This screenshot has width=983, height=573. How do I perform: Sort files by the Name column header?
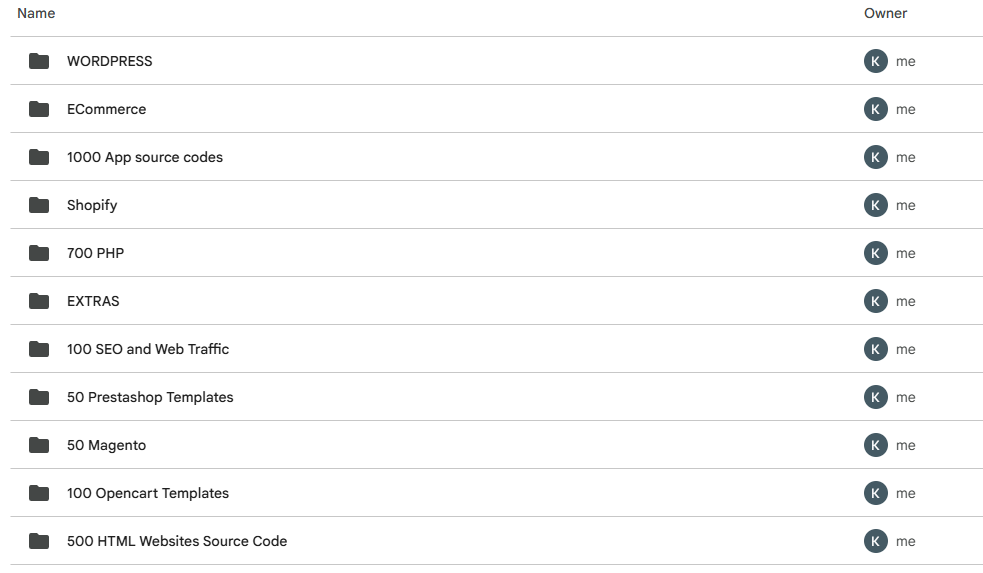pos(36,13)
